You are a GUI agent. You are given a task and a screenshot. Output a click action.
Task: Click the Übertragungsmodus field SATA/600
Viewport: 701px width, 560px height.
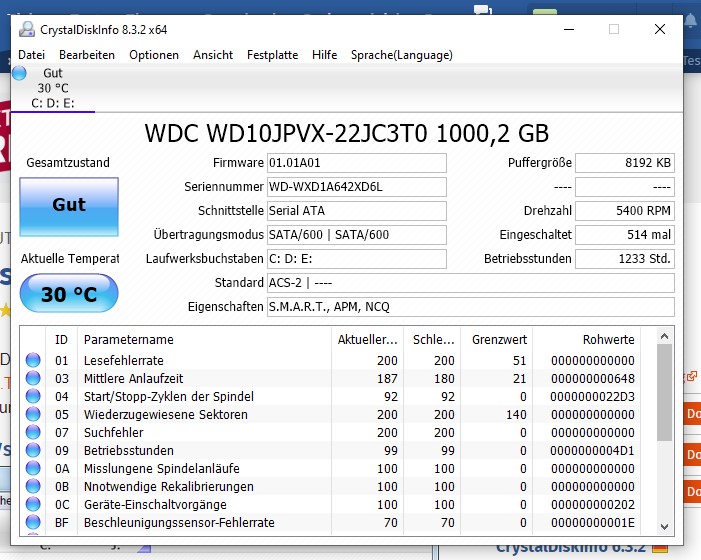tap(357, 235)
